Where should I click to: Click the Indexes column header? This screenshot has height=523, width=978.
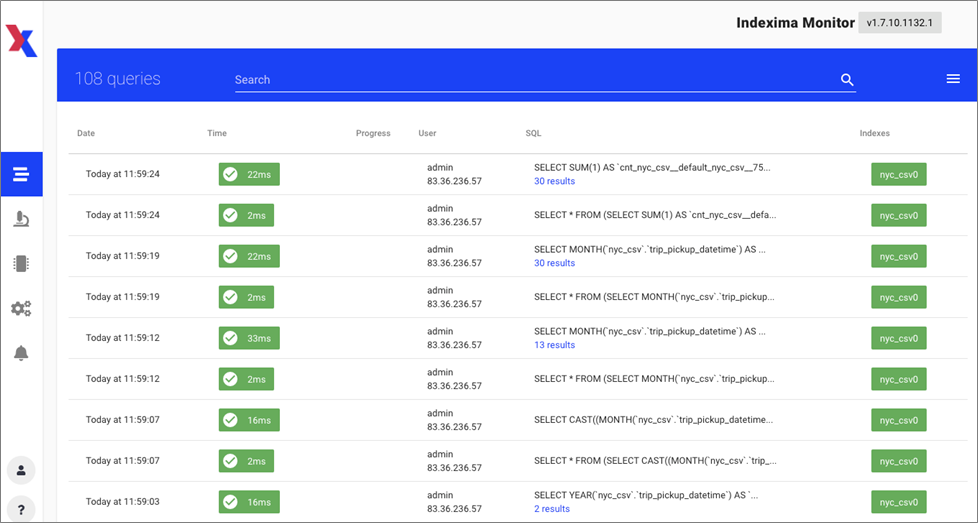click(x=874, y=133)
